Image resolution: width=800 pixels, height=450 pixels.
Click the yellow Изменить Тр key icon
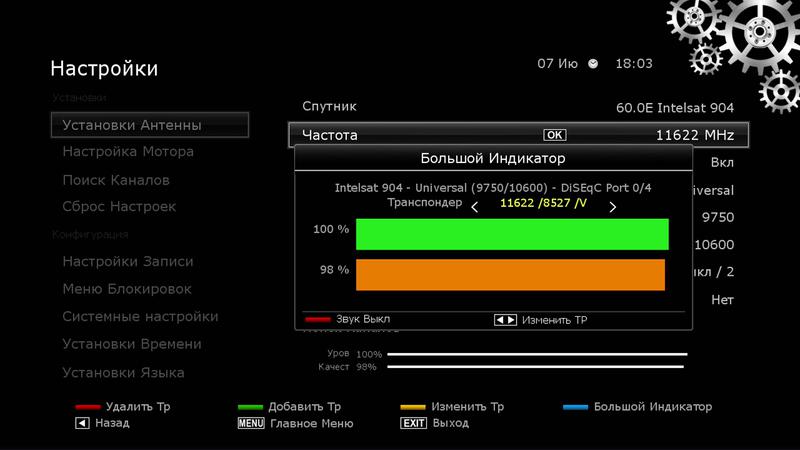[413, 407]
